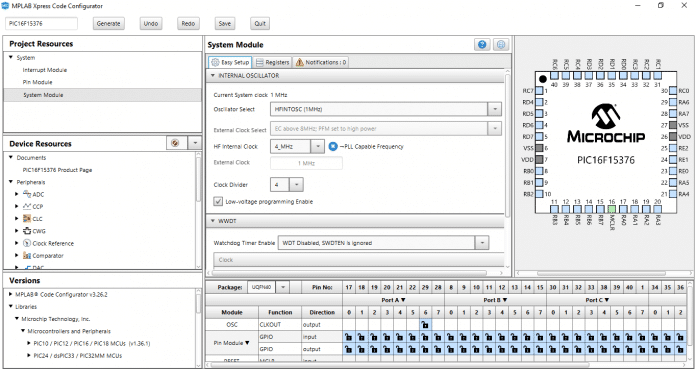Click the CCP peripheral icon
Image resolution: width=696 pixels, height=370 pixels.
point(27,206)
